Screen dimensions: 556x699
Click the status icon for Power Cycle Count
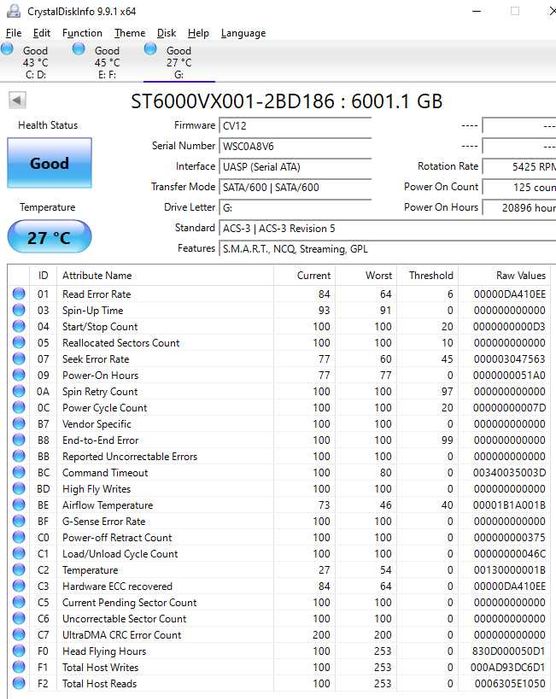pyautogui.click(x=19, y=407)
